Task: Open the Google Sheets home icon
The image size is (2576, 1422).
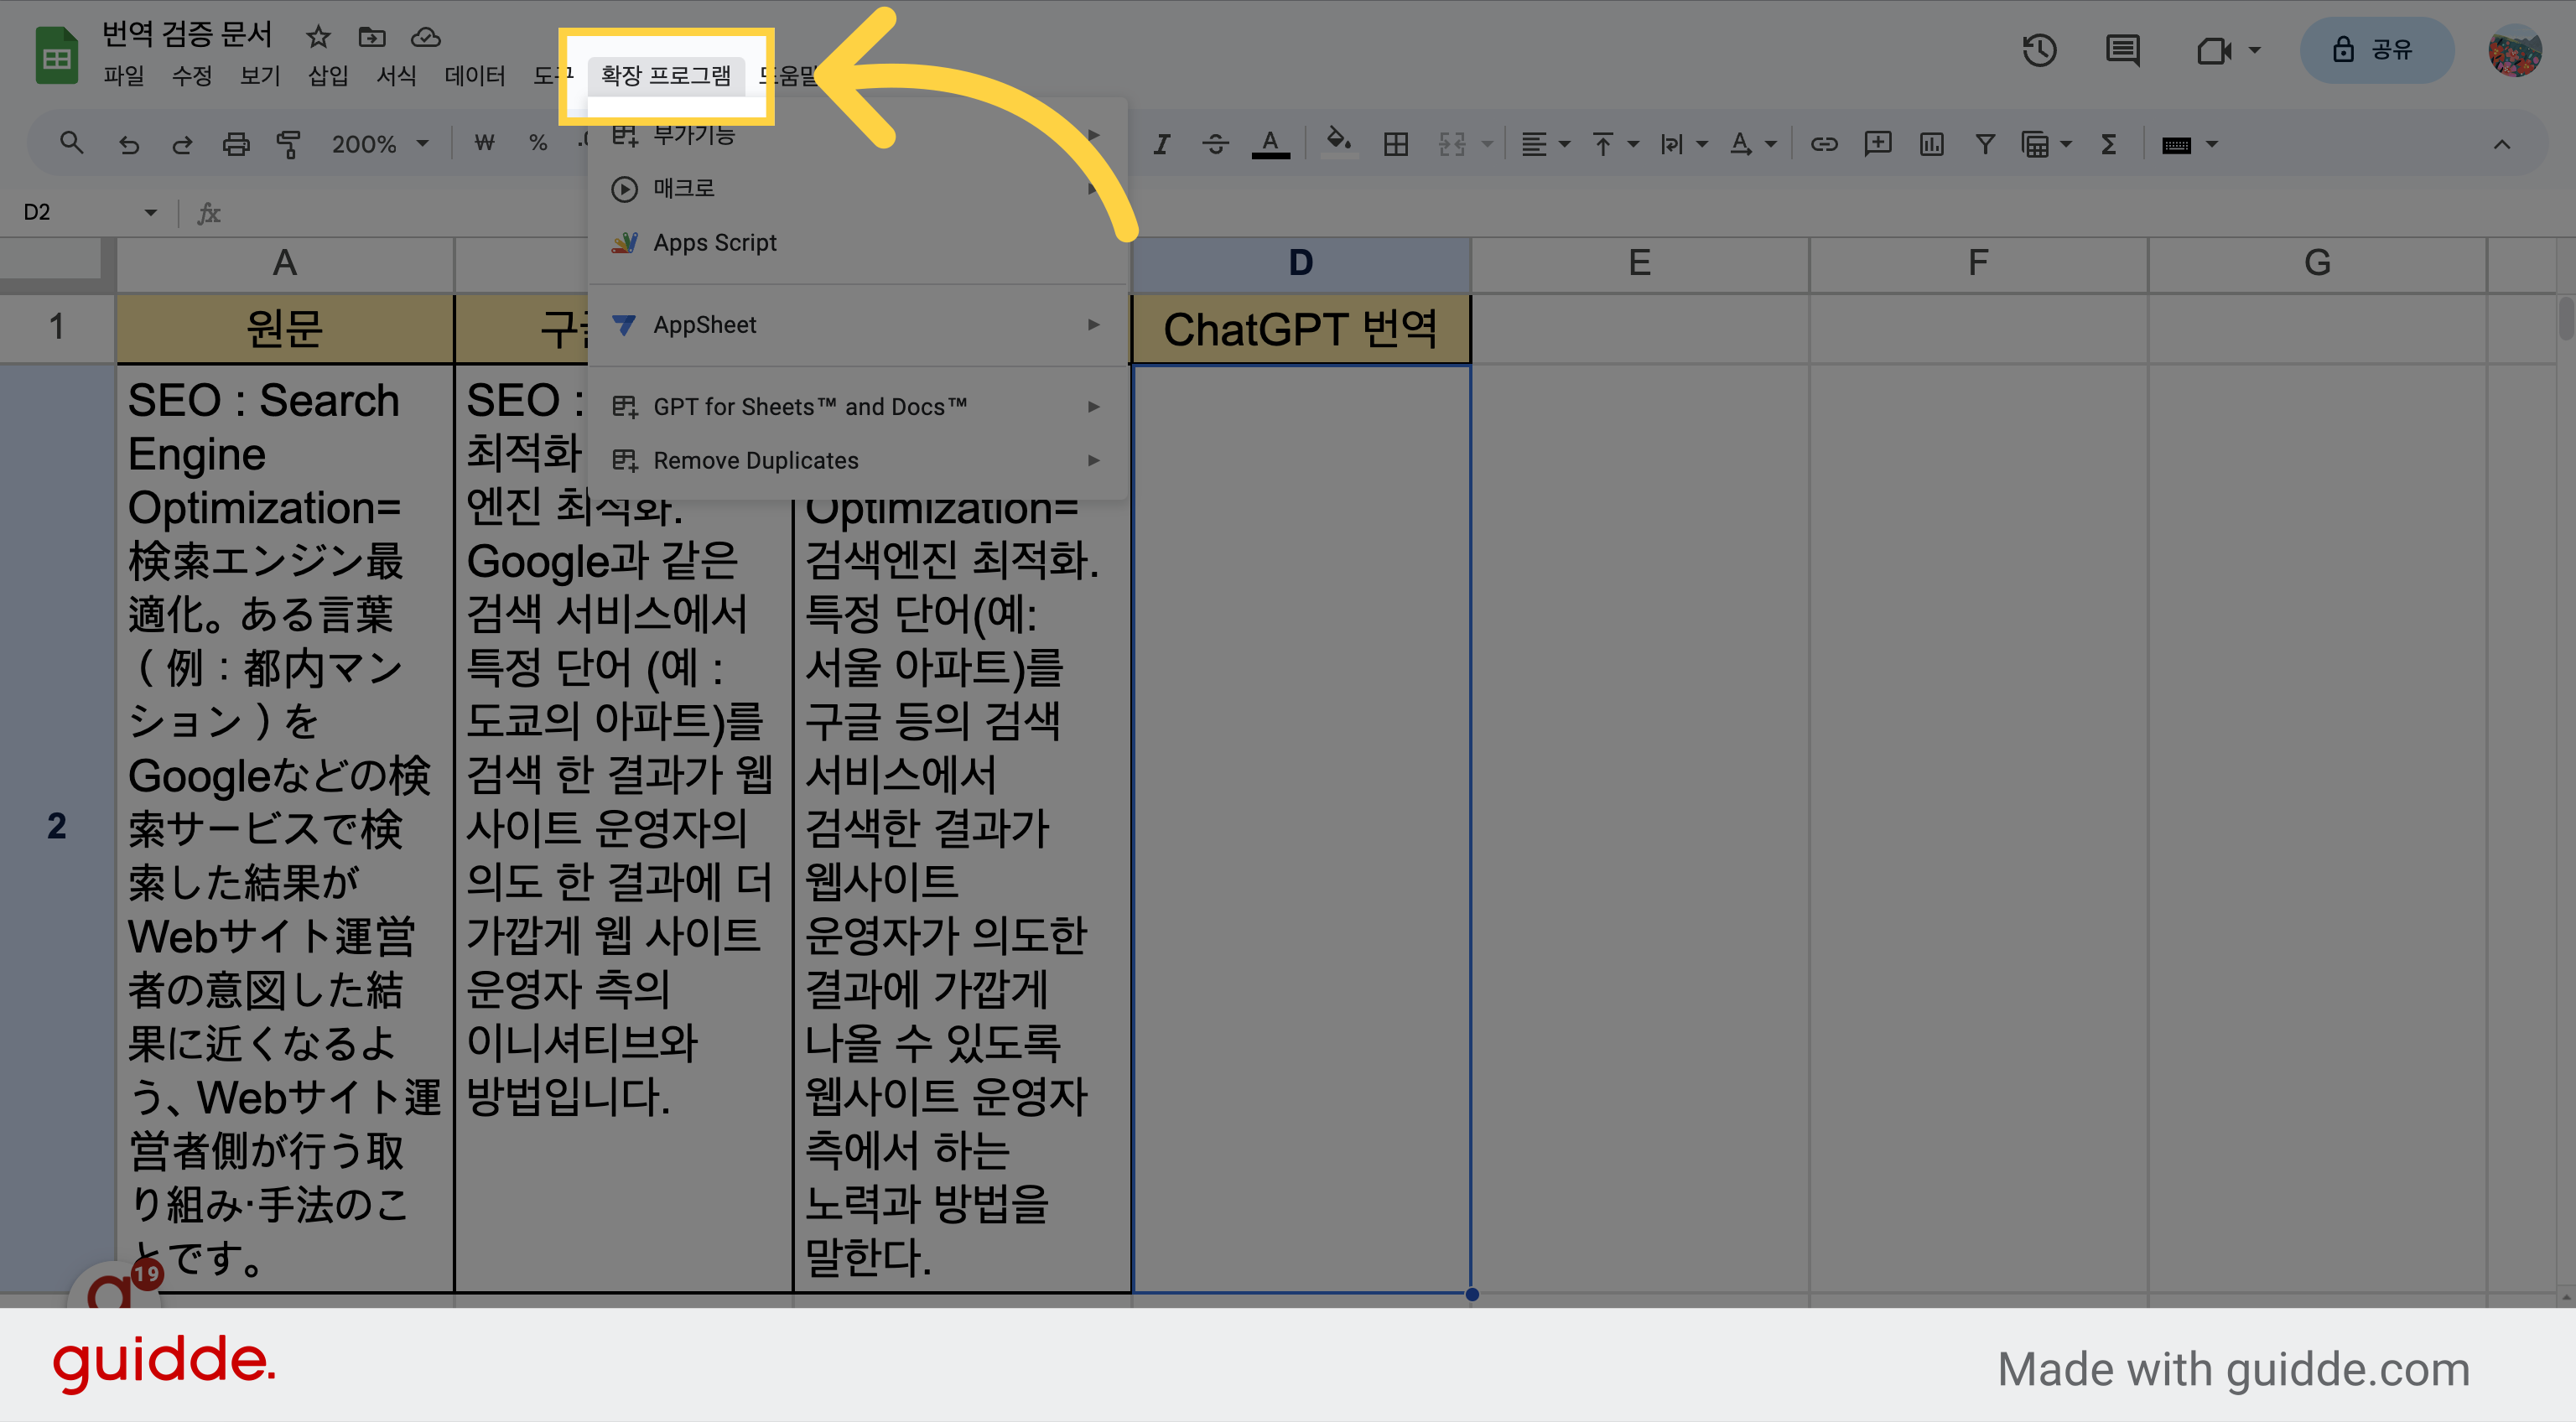Action: click(x=57, y=56)
